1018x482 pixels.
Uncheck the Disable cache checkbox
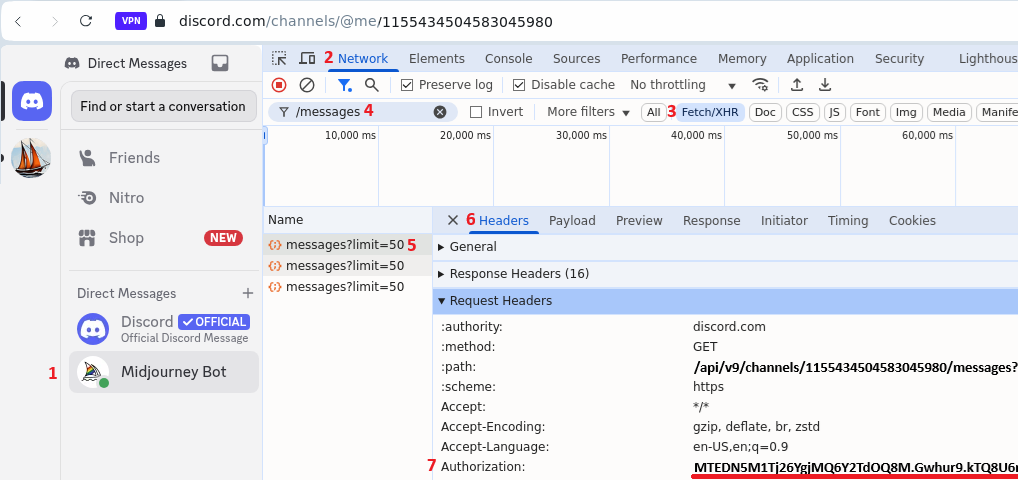click(519, 85)
